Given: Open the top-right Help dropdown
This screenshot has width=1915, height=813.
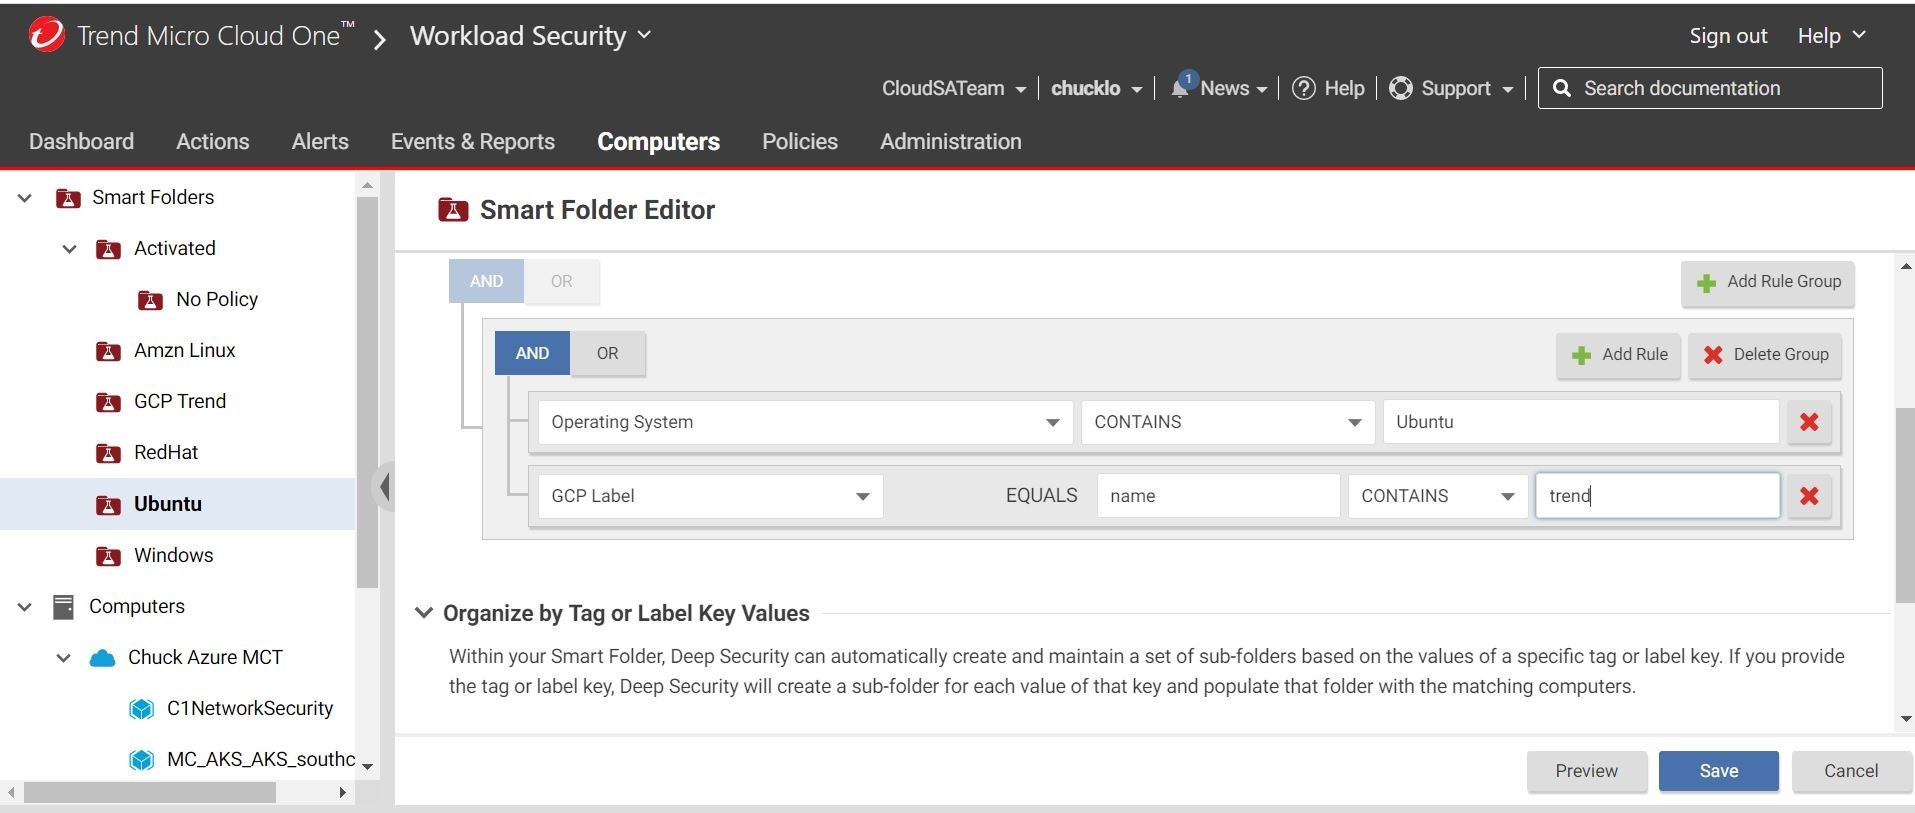Looking at the screenshot, I should [x=1831, y=36].
